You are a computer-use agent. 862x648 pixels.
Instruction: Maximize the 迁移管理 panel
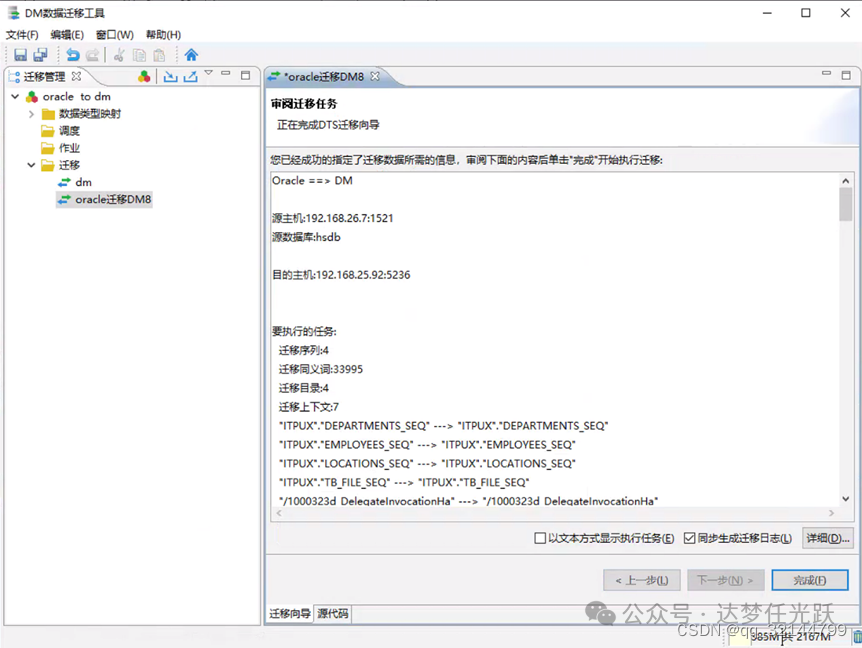pos(246,75)
